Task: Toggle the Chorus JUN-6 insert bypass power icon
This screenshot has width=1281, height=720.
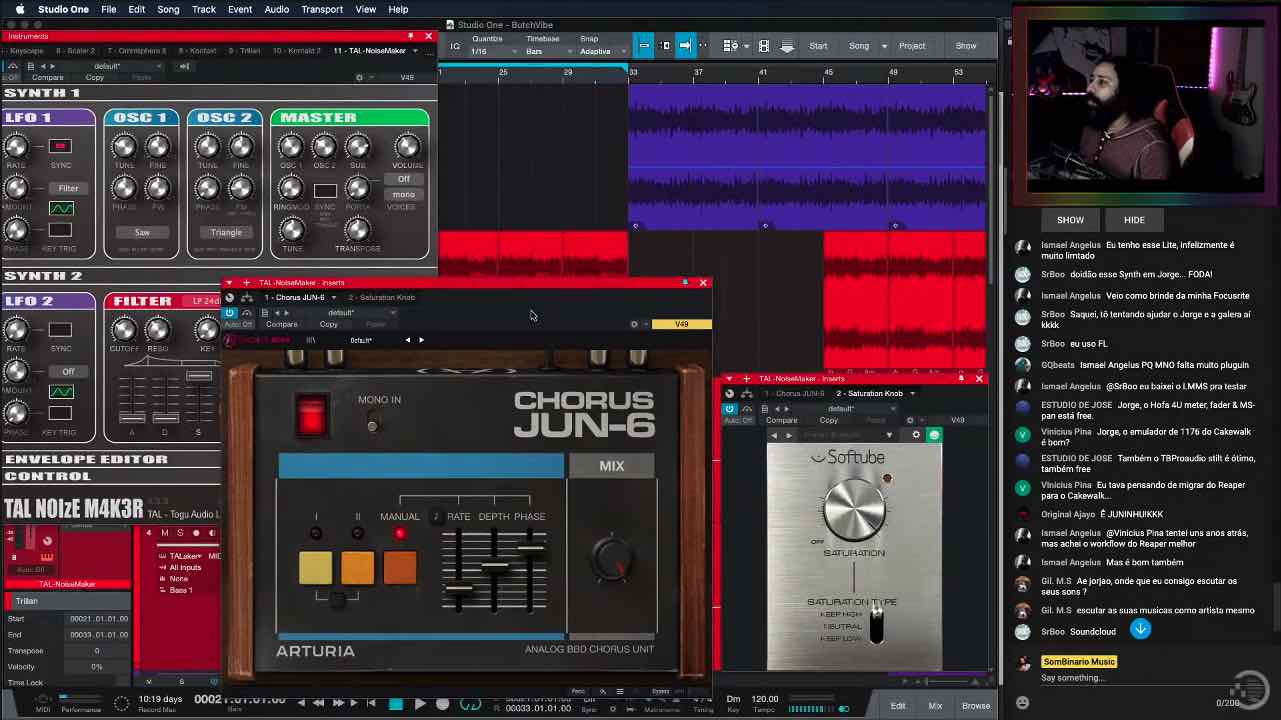Action: 229,313
